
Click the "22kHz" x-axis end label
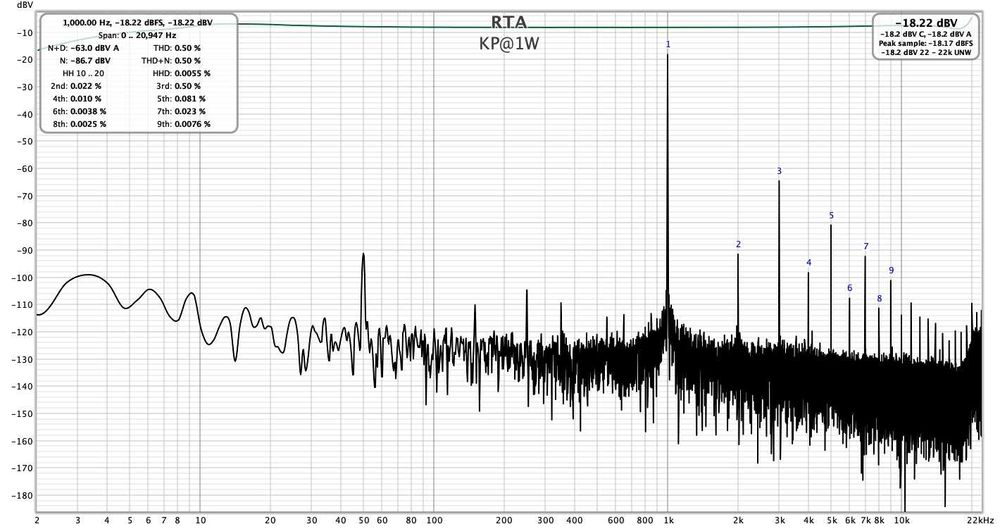982,521
